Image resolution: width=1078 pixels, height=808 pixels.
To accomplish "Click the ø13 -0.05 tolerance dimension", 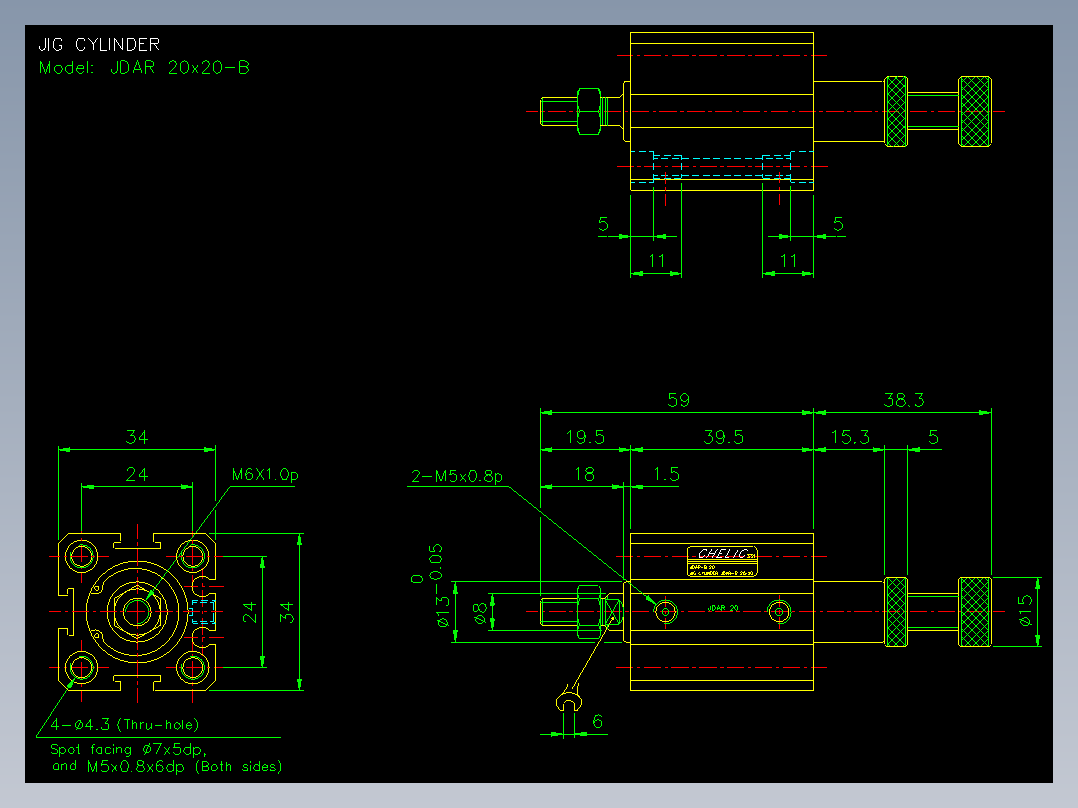I will click(x=435, y=586).
